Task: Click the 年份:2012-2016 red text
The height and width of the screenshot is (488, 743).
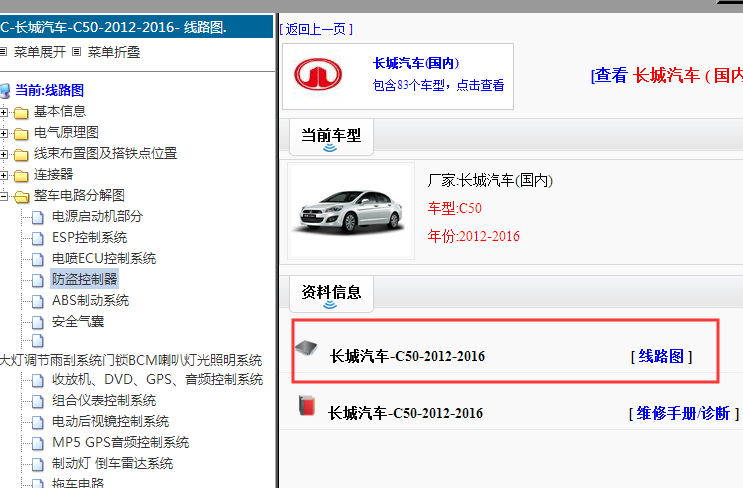Action: point(473,236)
